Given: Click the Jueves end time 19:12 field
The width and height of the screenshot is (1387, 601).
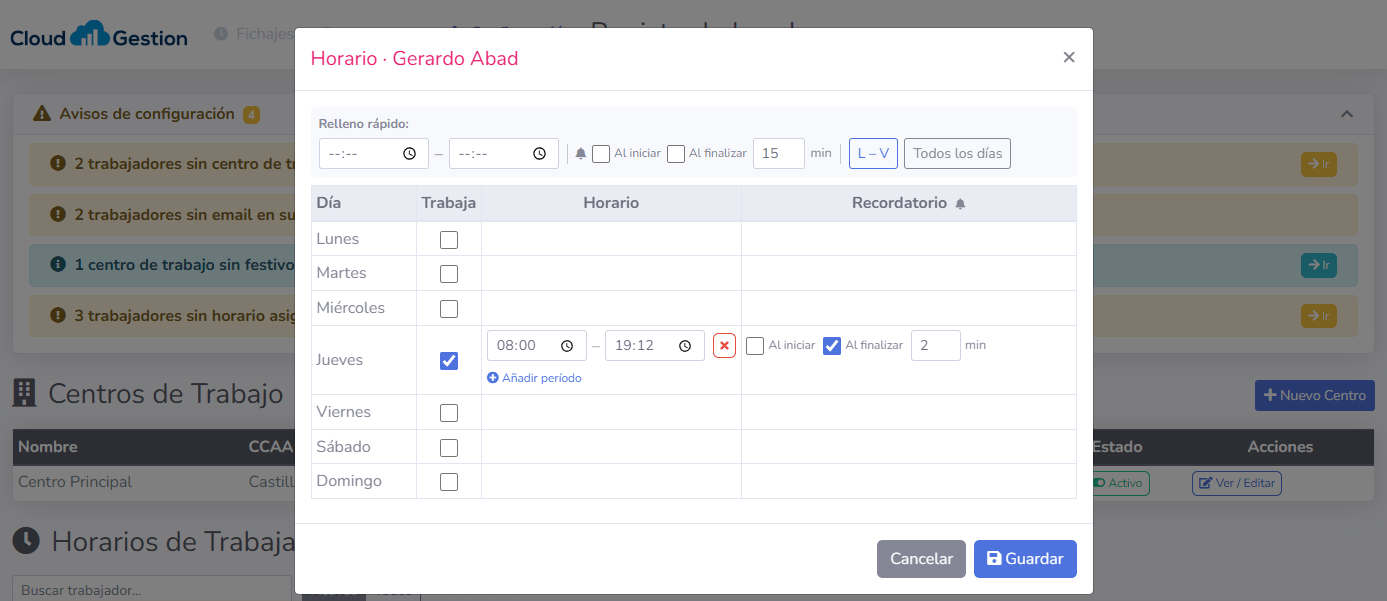Looking at the screenshot, I should [x=655, y=346].
